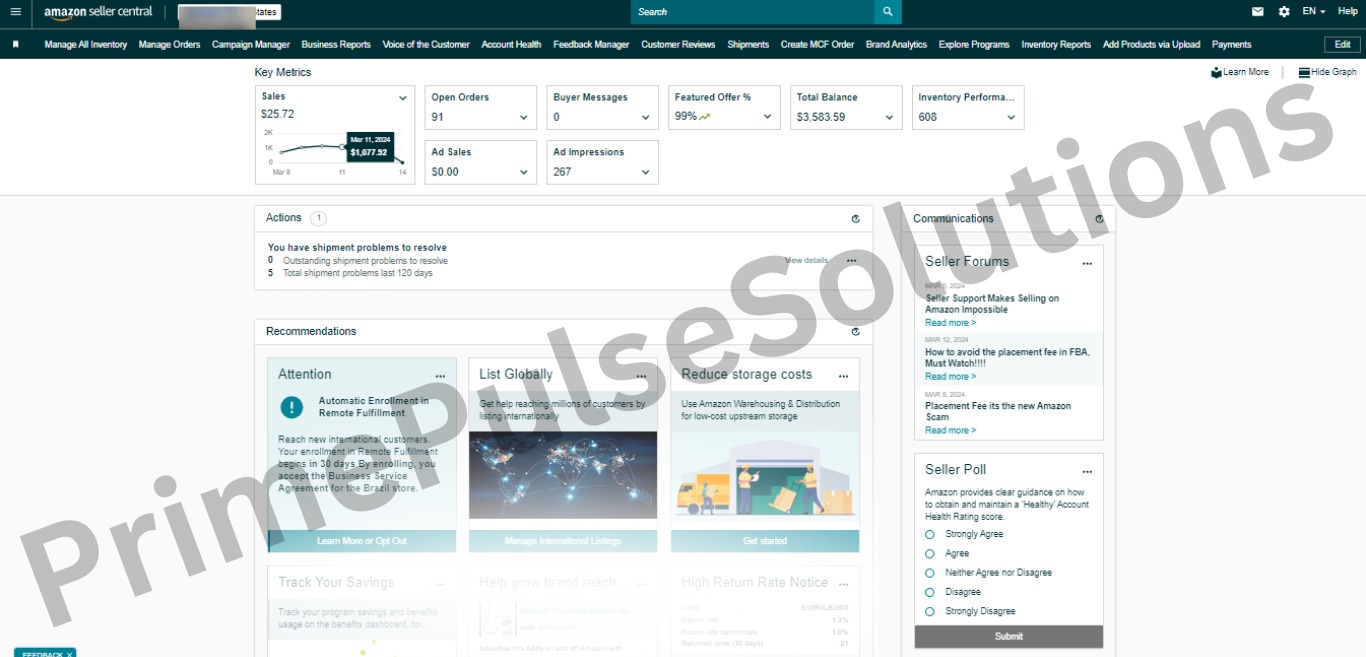Viewport: 1366px width, 657px height.
Task: Click into the Search input field
Action: point(752,12)
